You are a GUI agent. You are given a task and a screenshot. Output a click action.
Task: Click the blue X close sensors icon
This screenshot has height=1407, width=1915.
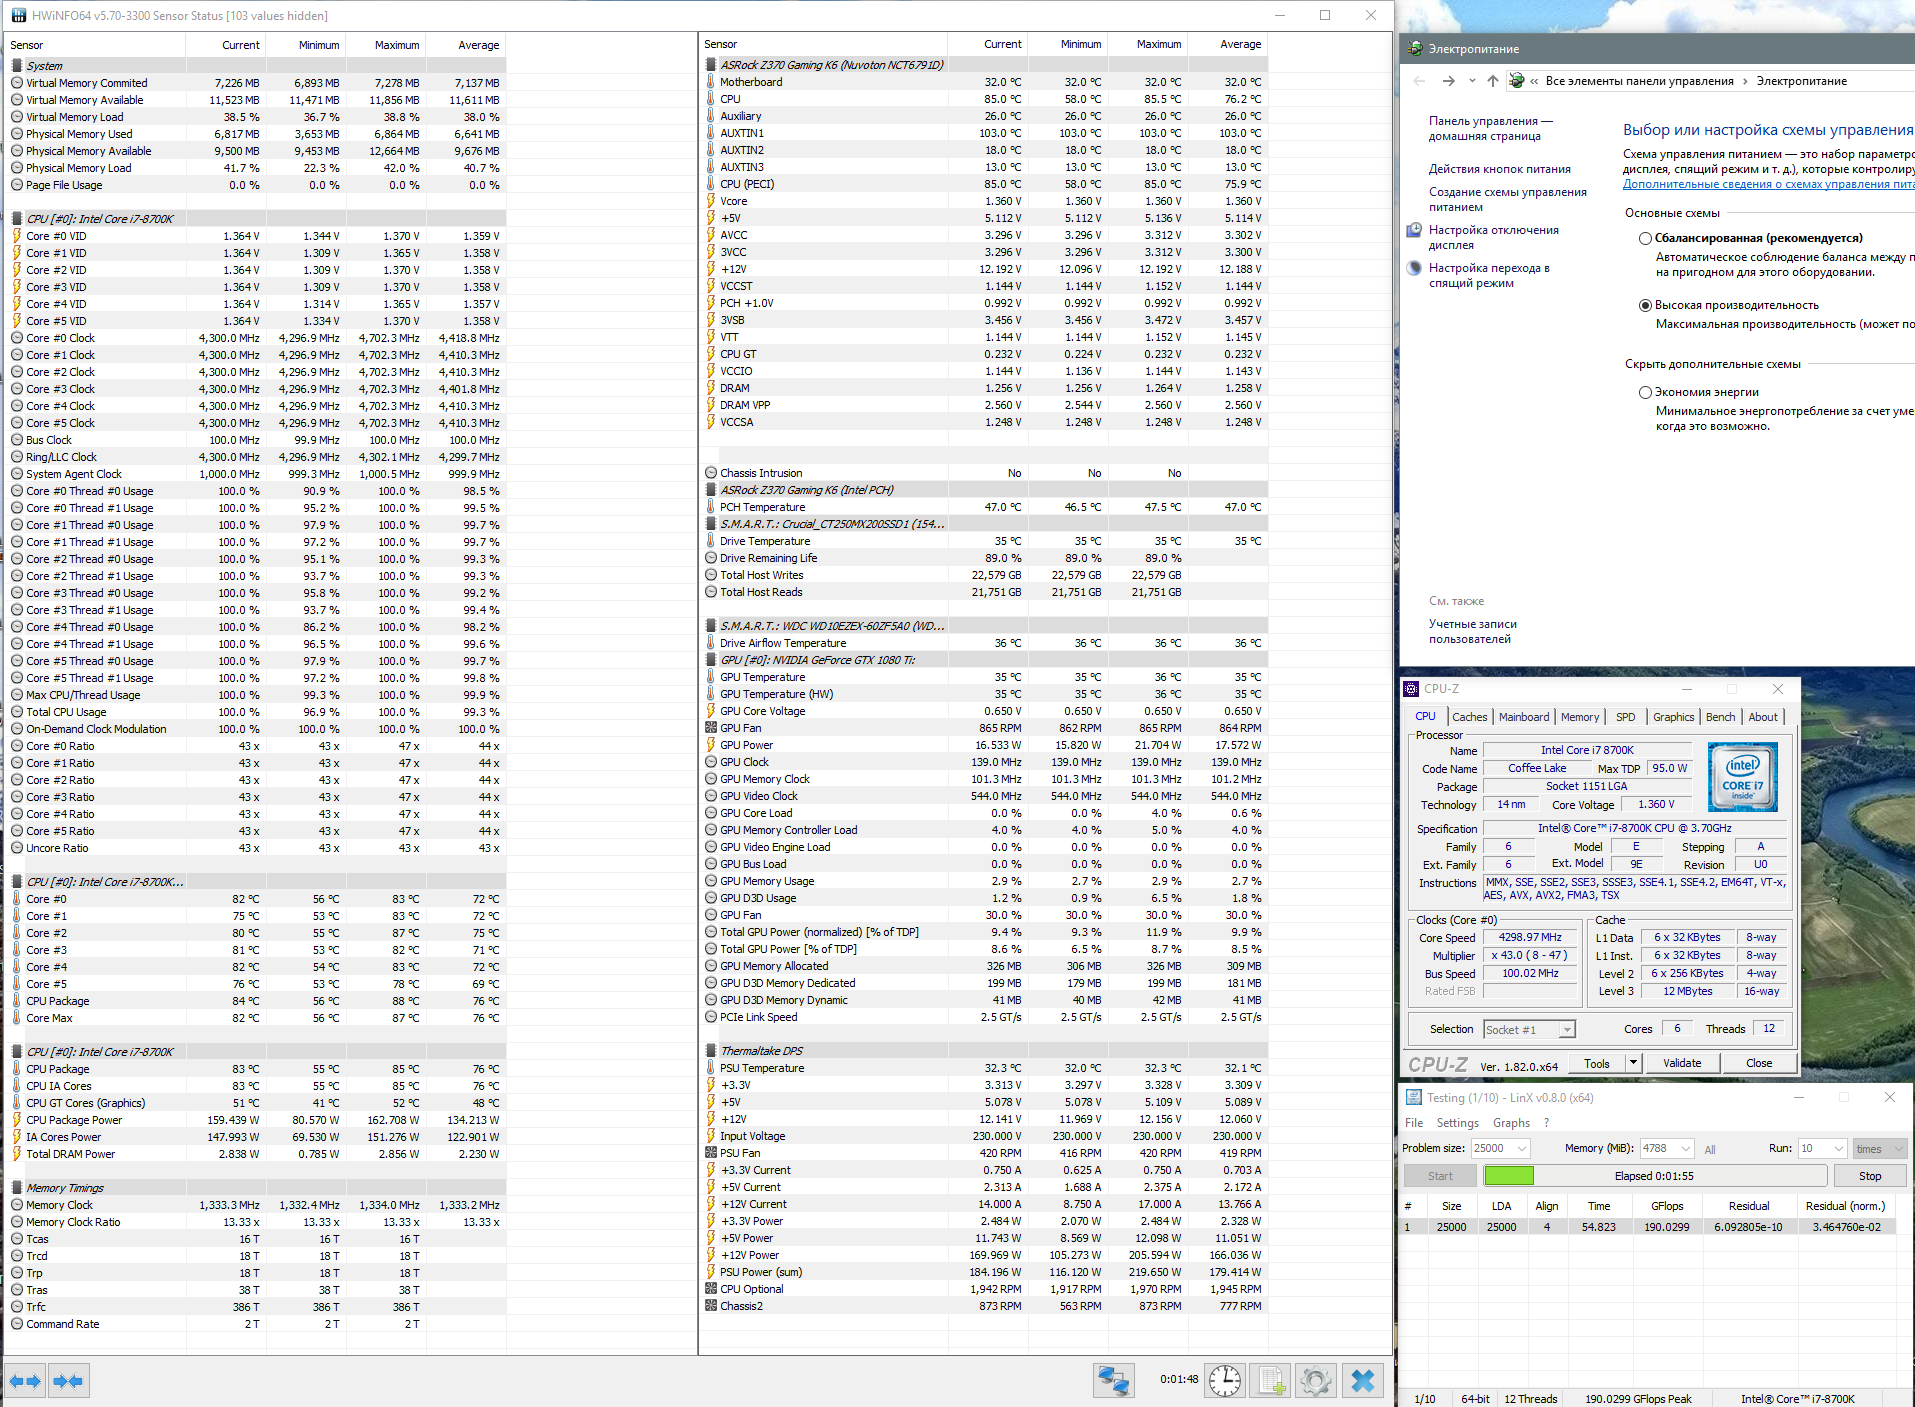[x=1363, y=1381]
